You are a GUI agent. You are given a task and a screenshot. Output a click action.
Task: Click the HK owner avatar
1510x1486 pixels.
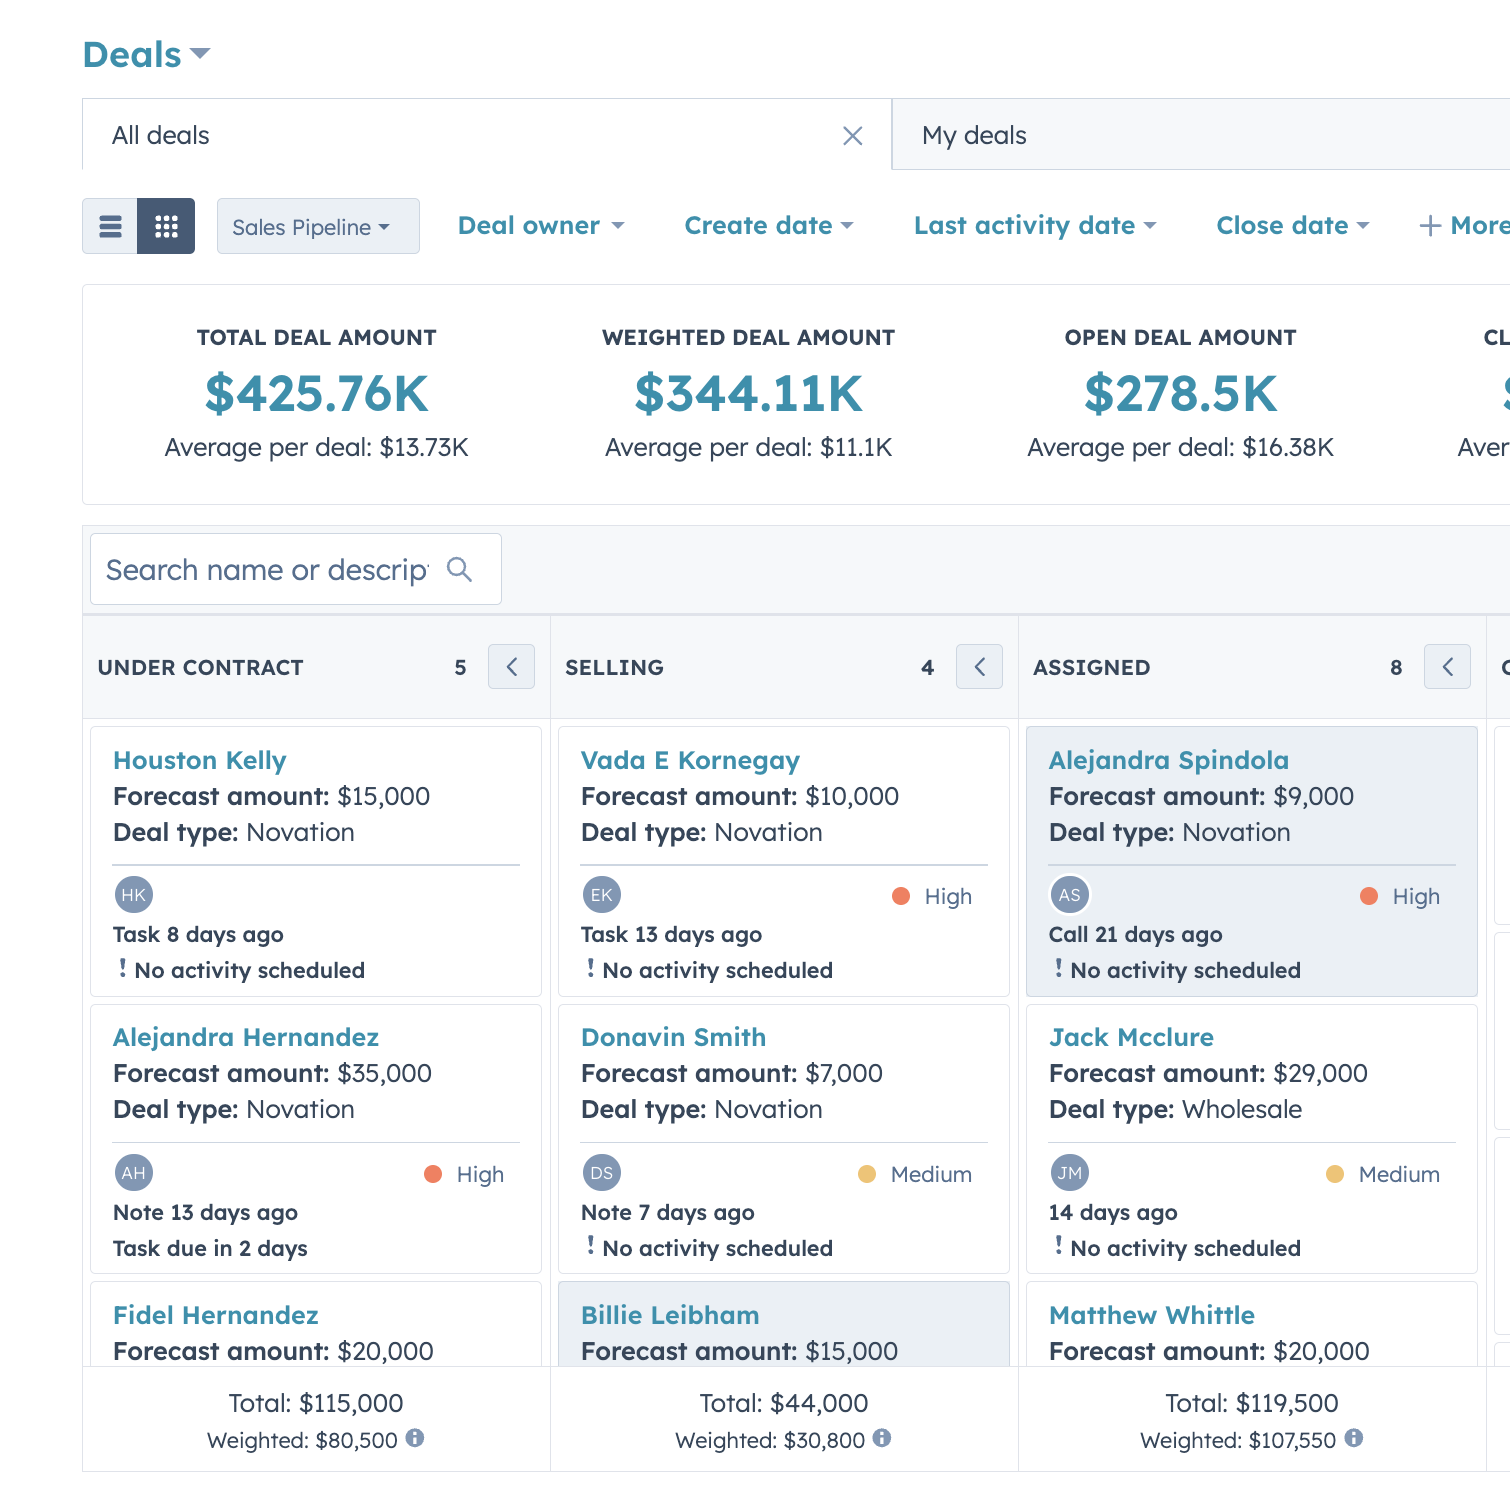tap(134, 895)
